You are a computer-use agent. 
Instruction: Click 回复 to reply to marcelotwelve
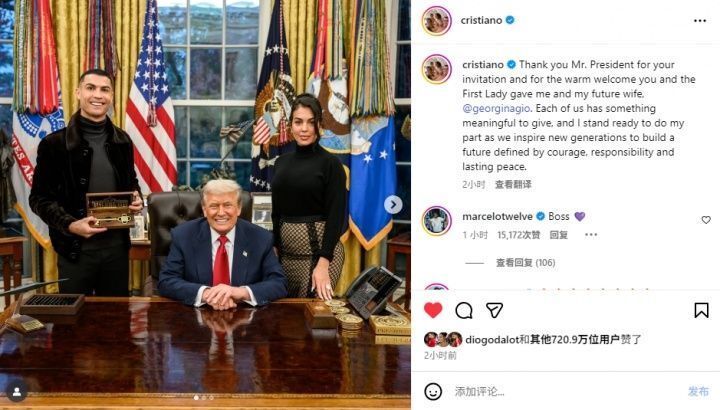pyautogui.click(x=559, y=235)
